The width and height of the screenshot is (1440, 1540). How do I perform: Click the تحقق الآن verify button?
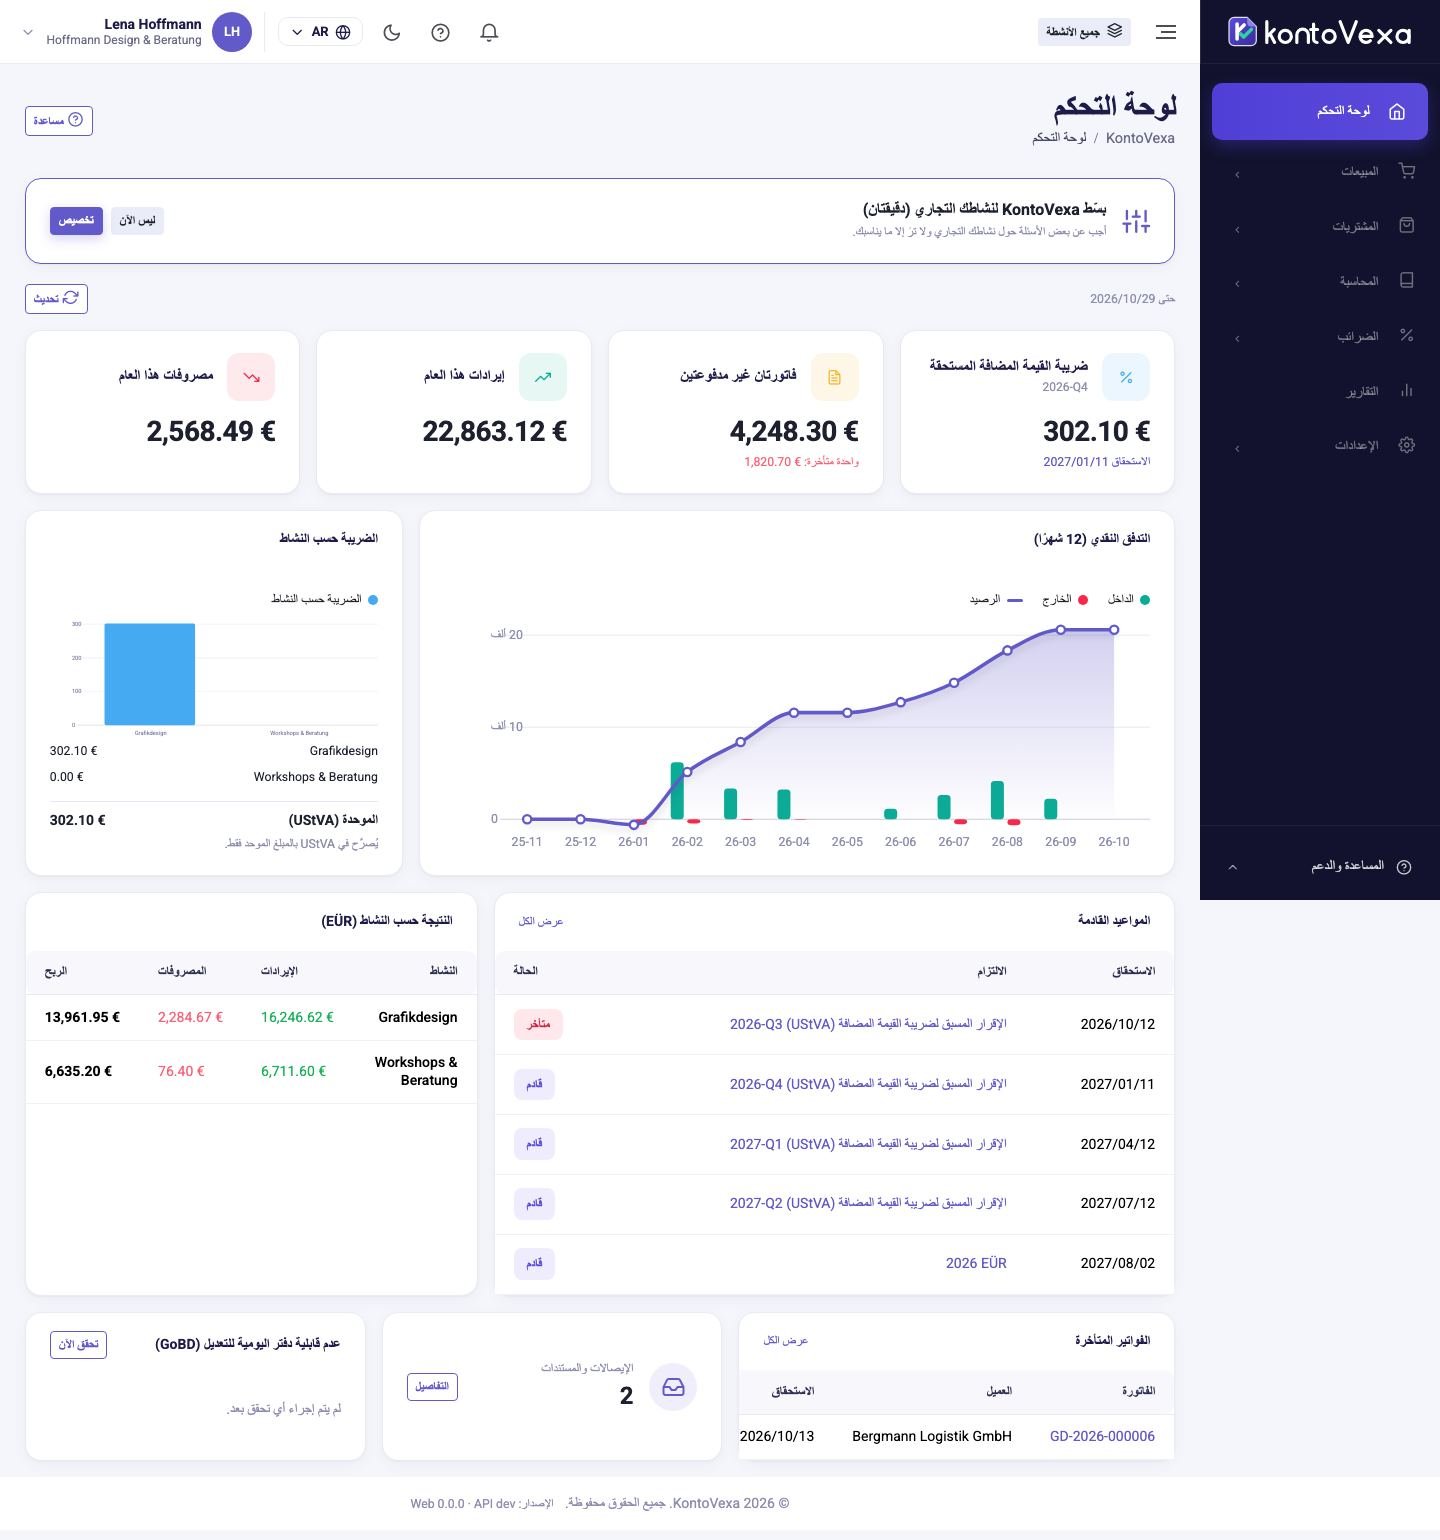[78, 1344]
